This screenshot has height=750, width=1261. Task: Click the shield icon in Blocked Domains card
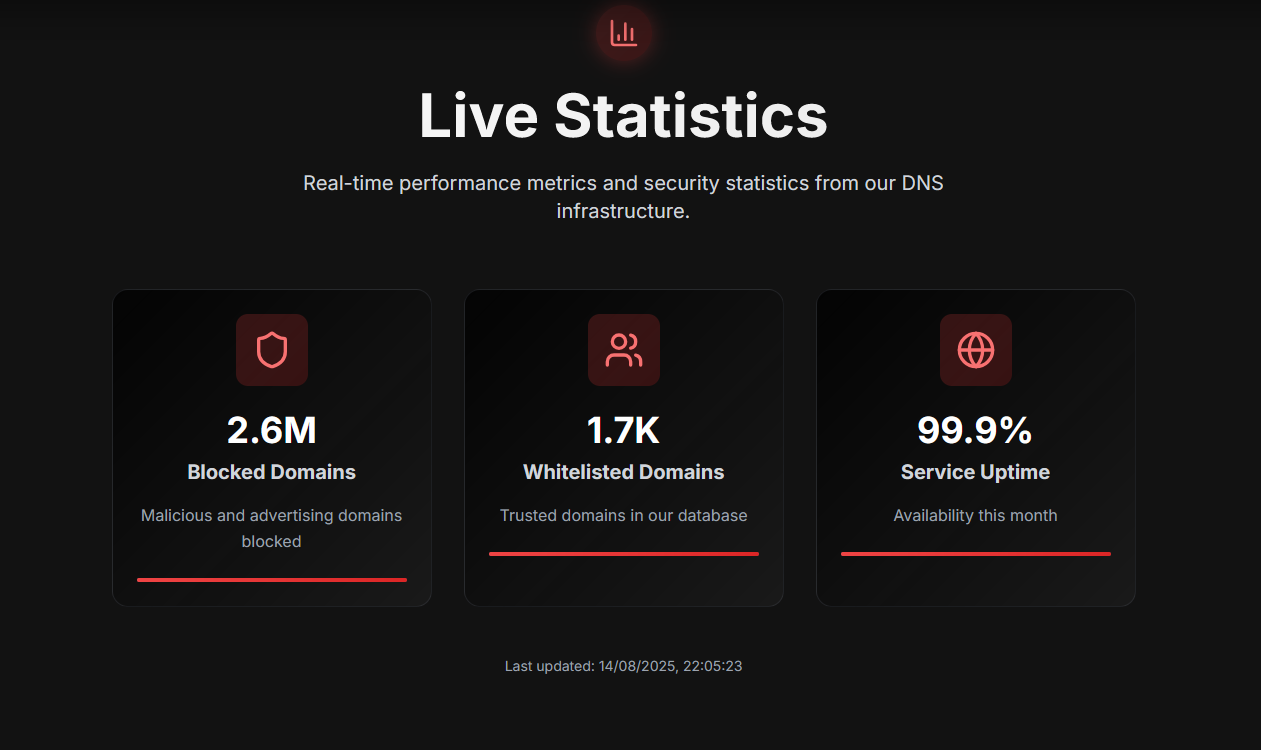tap(272, 350)
